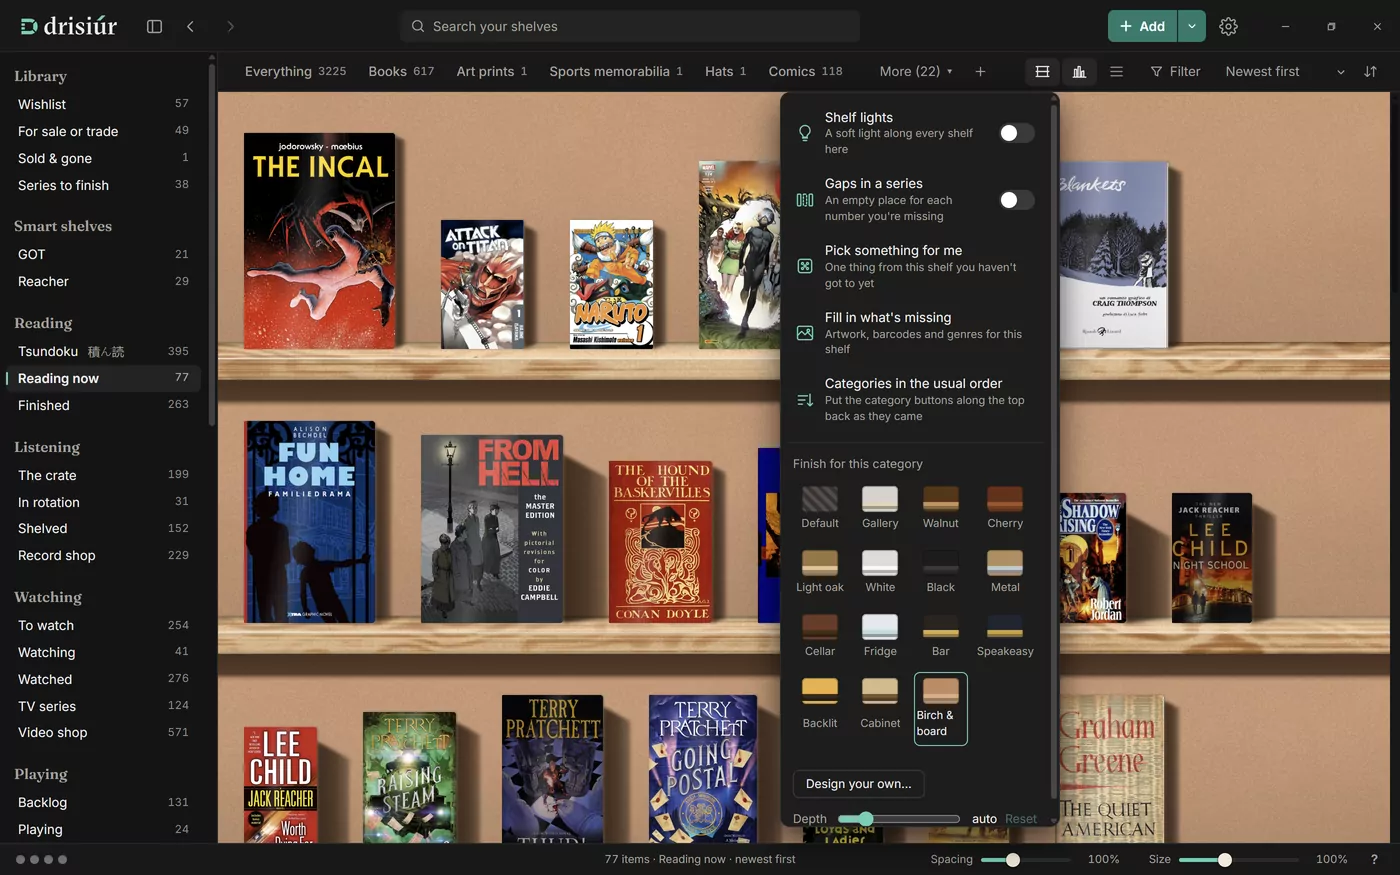
Task: Go back with the left arrow
Action: coord(190,26)
